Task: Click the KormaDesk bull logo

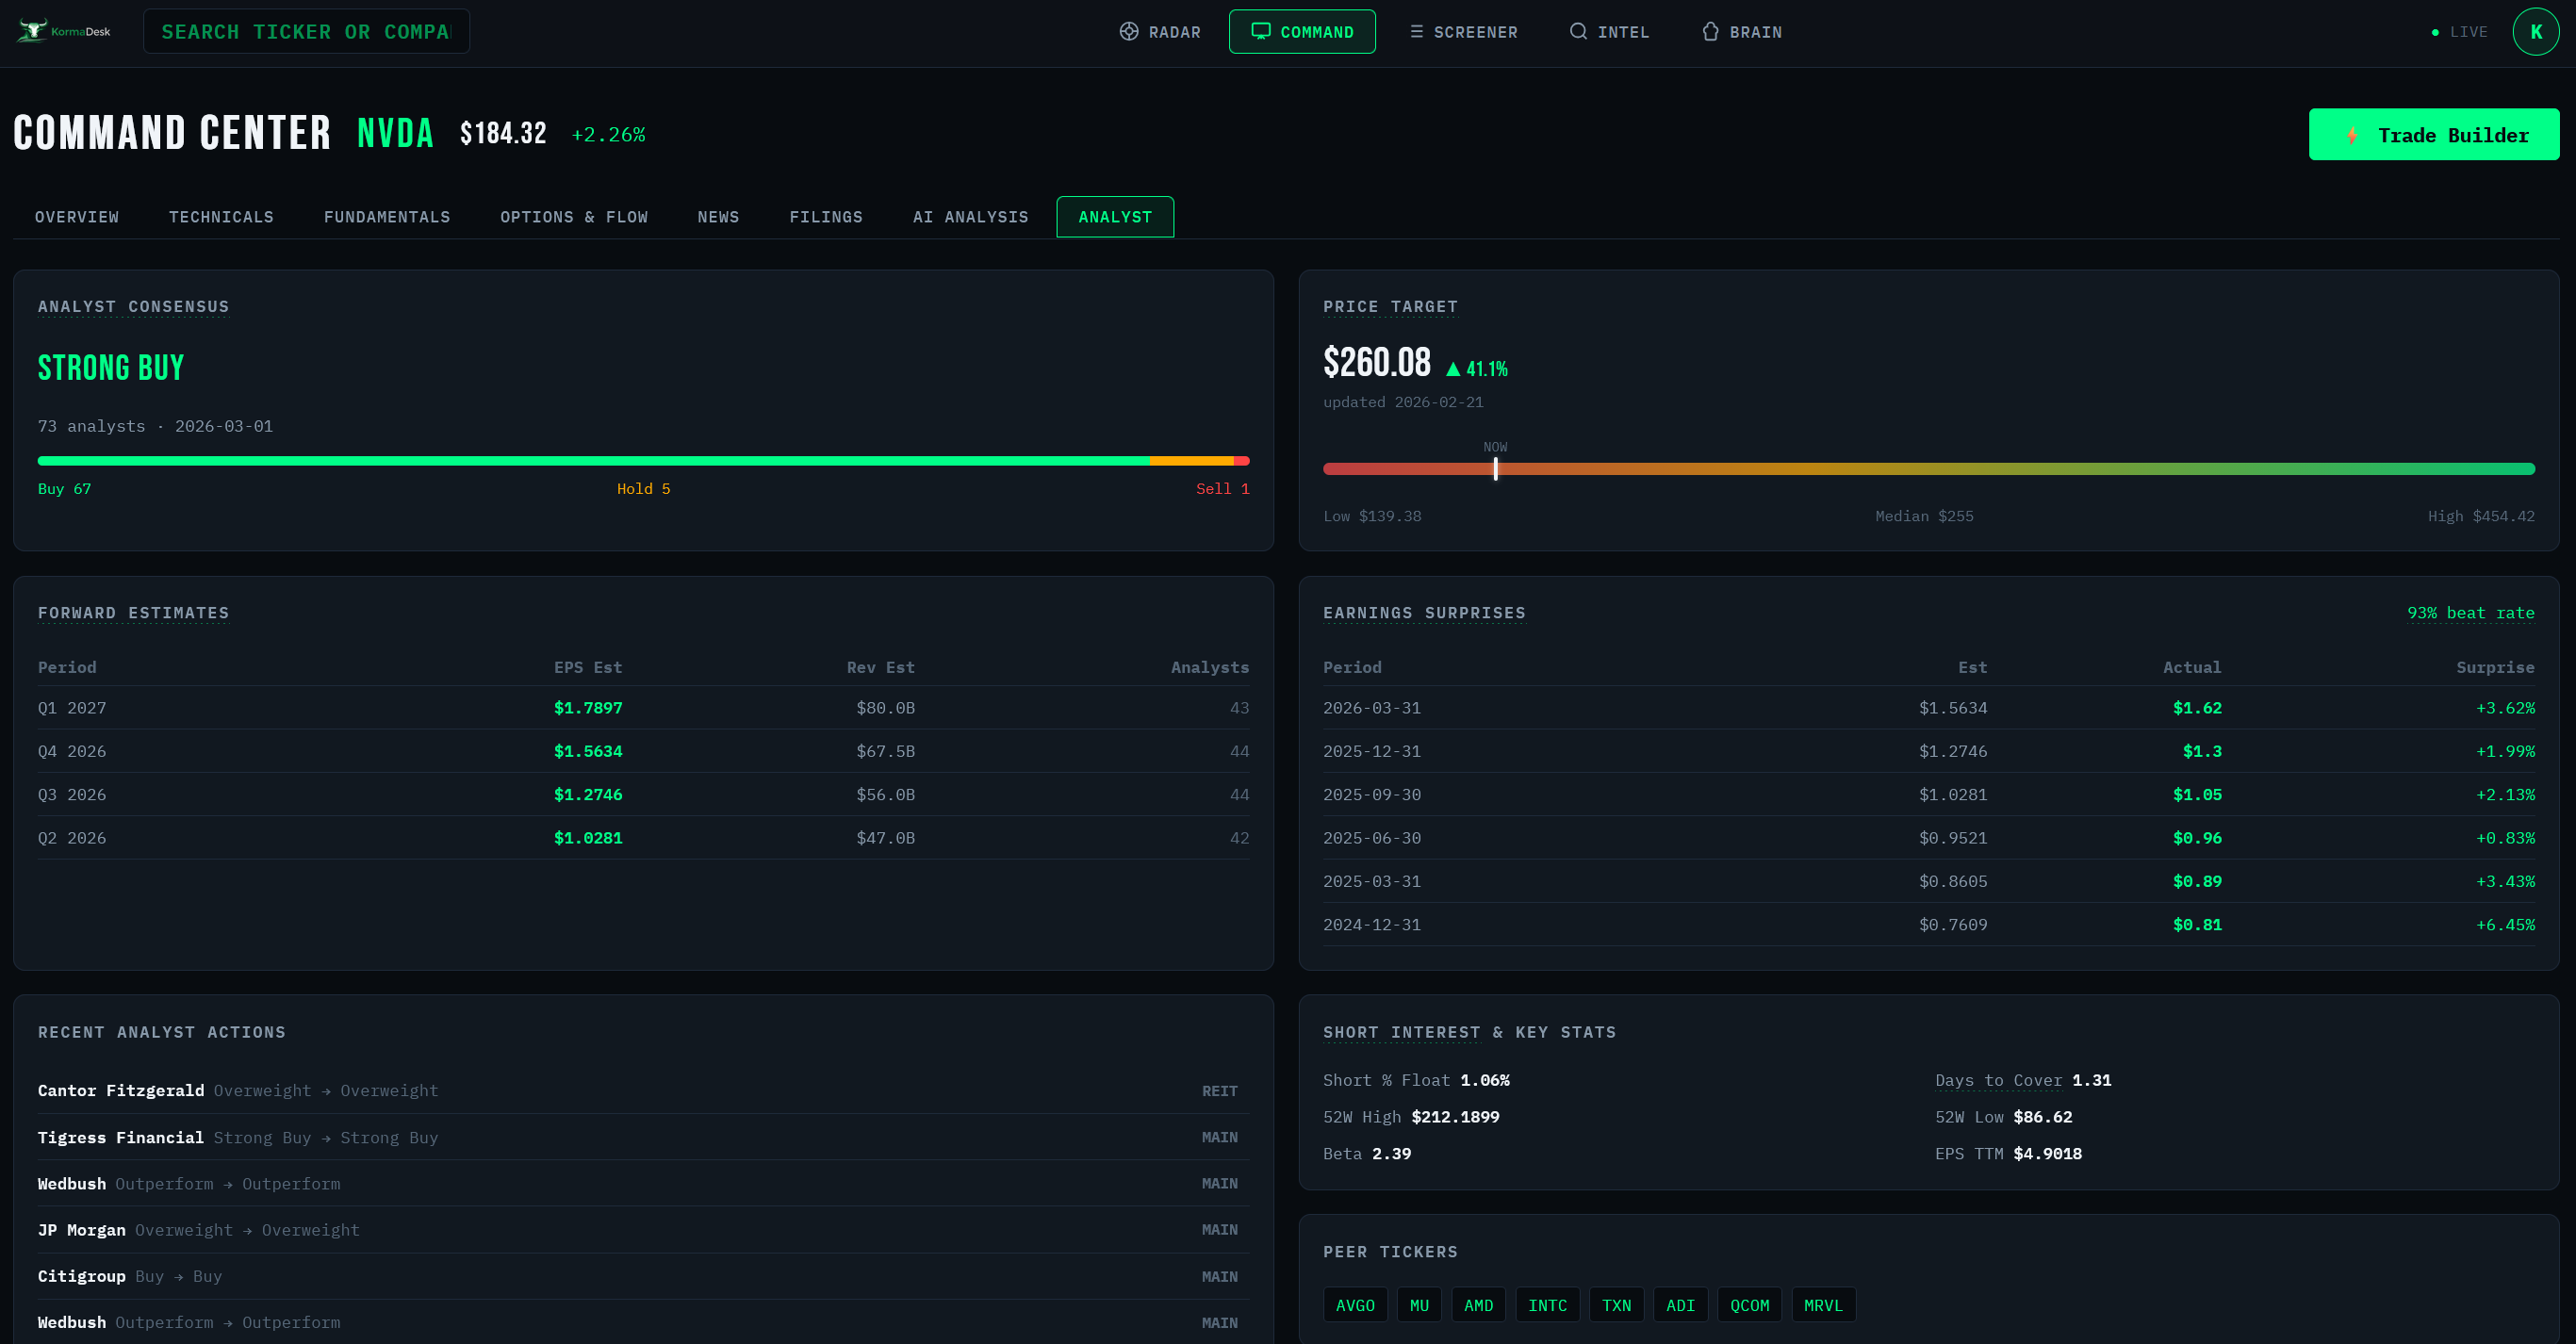Action: pos(33,31)
